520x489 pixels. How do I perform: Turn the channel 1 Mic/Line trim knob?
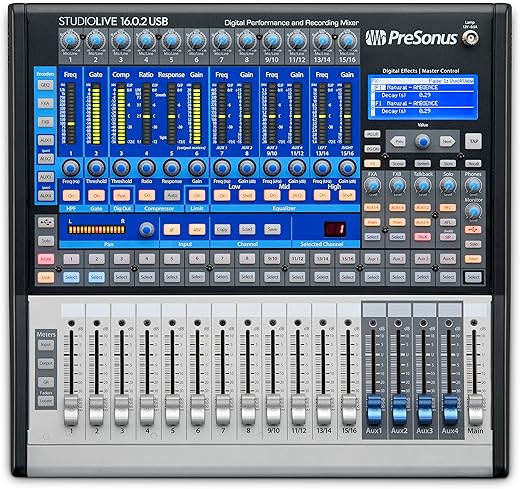[70, 40]
